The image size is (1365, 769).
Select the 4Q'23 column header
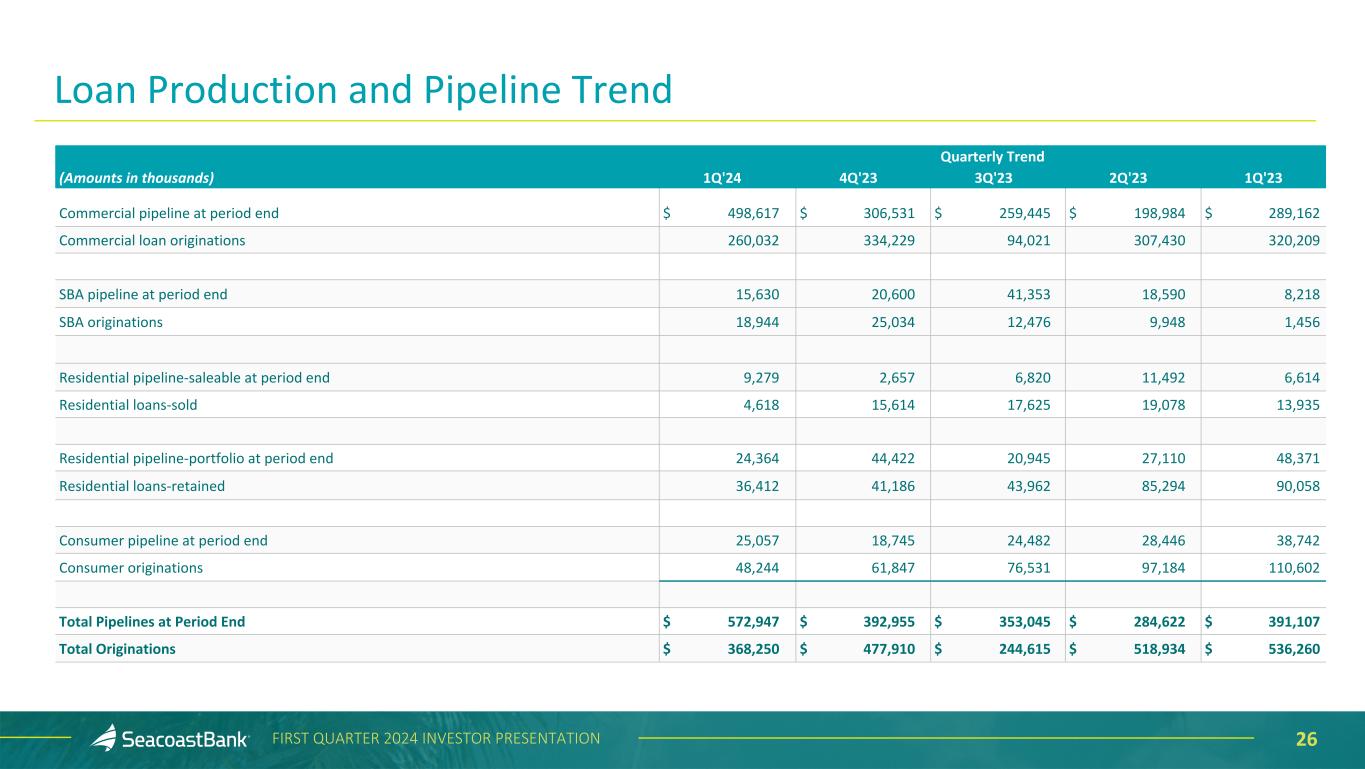point(857,178)
